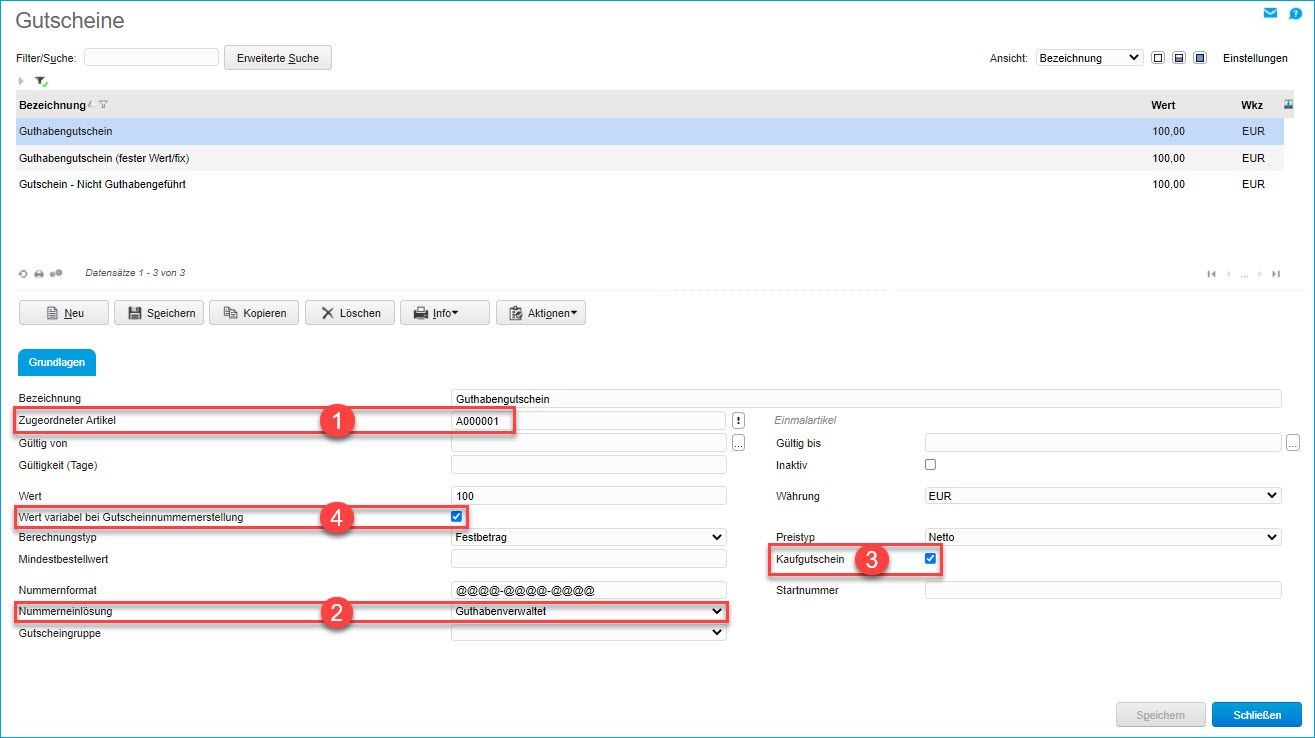Open the Währung dropdown showing EUR

tap(1102, 495)
